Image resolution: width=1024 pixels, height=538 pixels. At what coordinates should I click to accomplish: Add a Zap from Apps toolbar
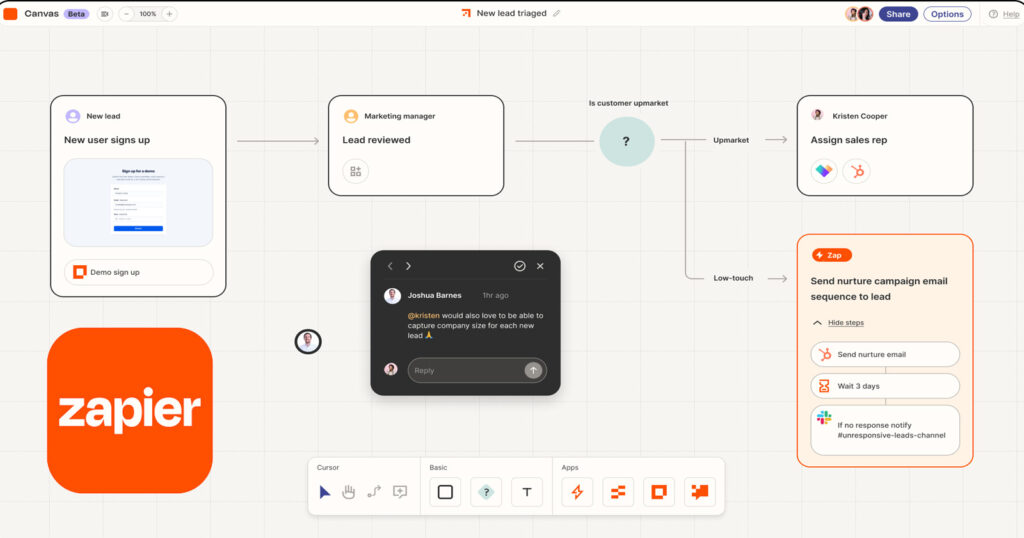577,492
